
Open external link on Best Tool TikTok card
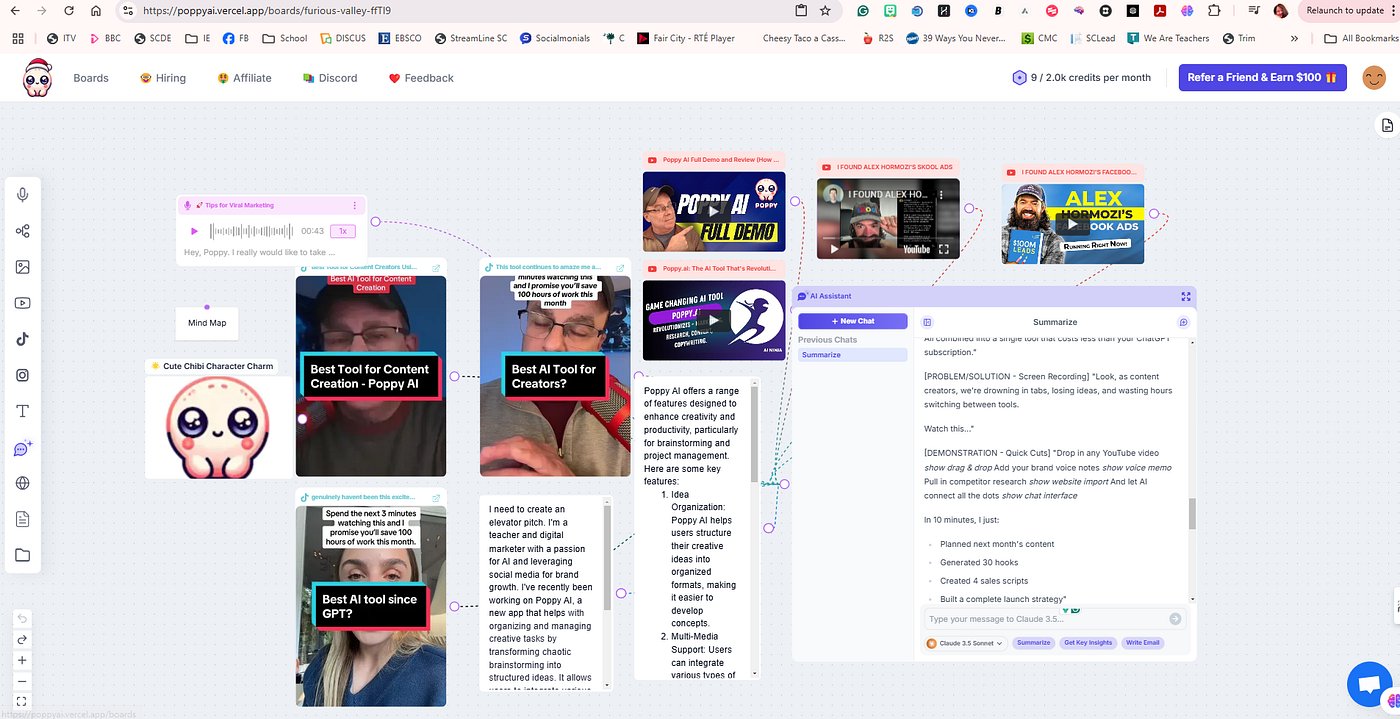tap(436, 267)
